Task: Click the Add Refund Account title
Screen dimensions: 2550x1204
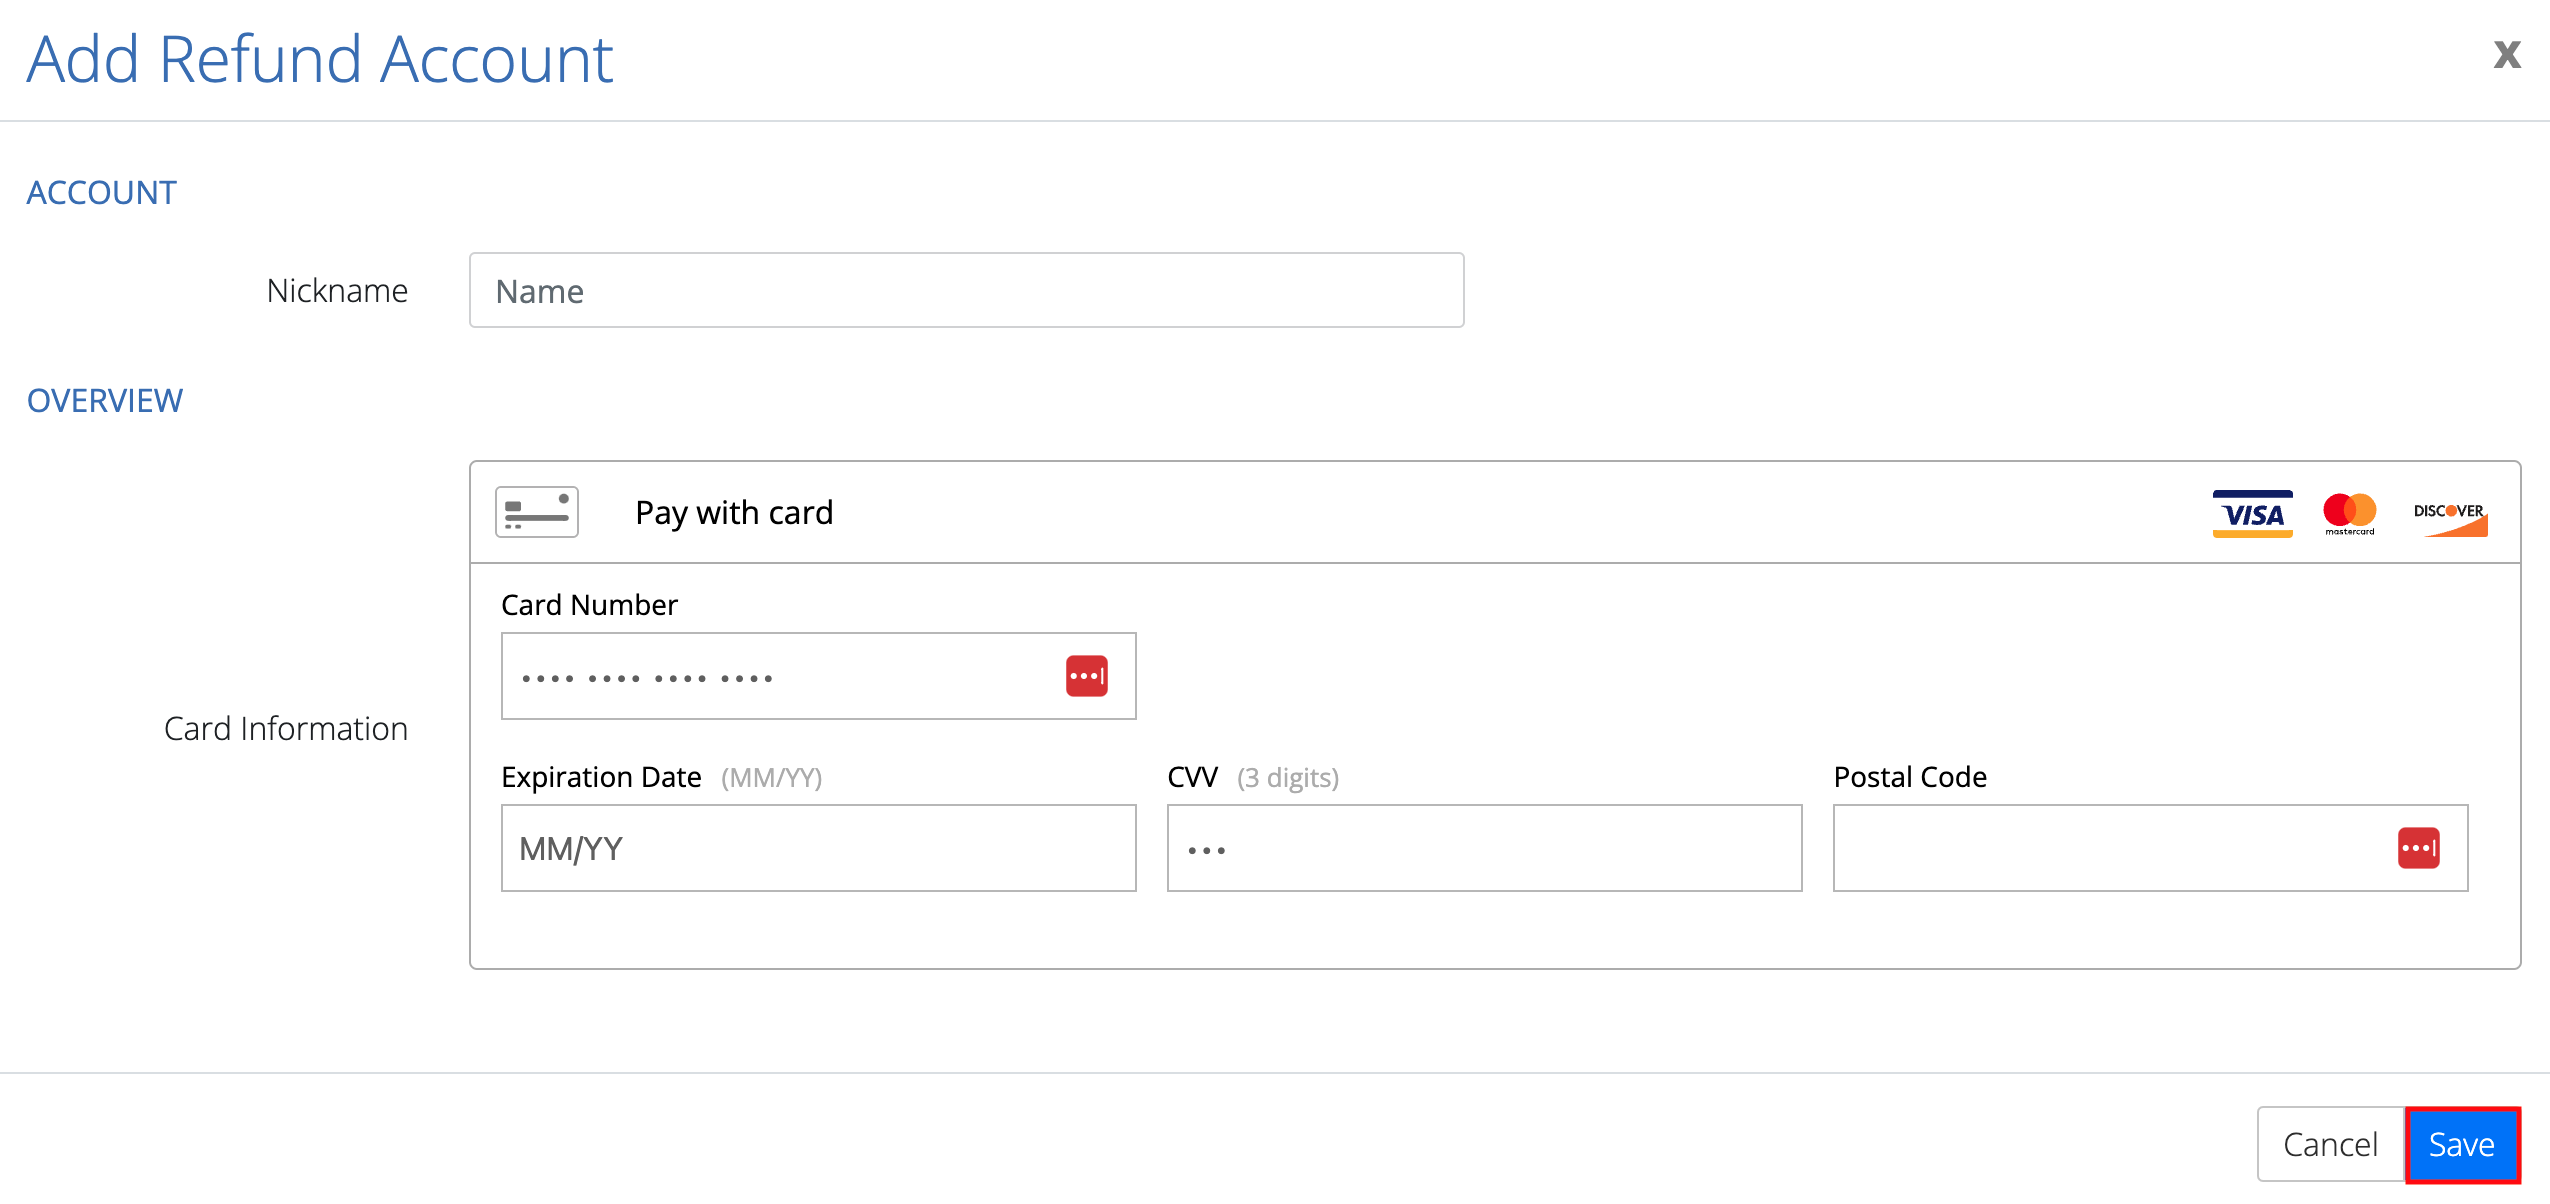Action: tap(320, 58)
